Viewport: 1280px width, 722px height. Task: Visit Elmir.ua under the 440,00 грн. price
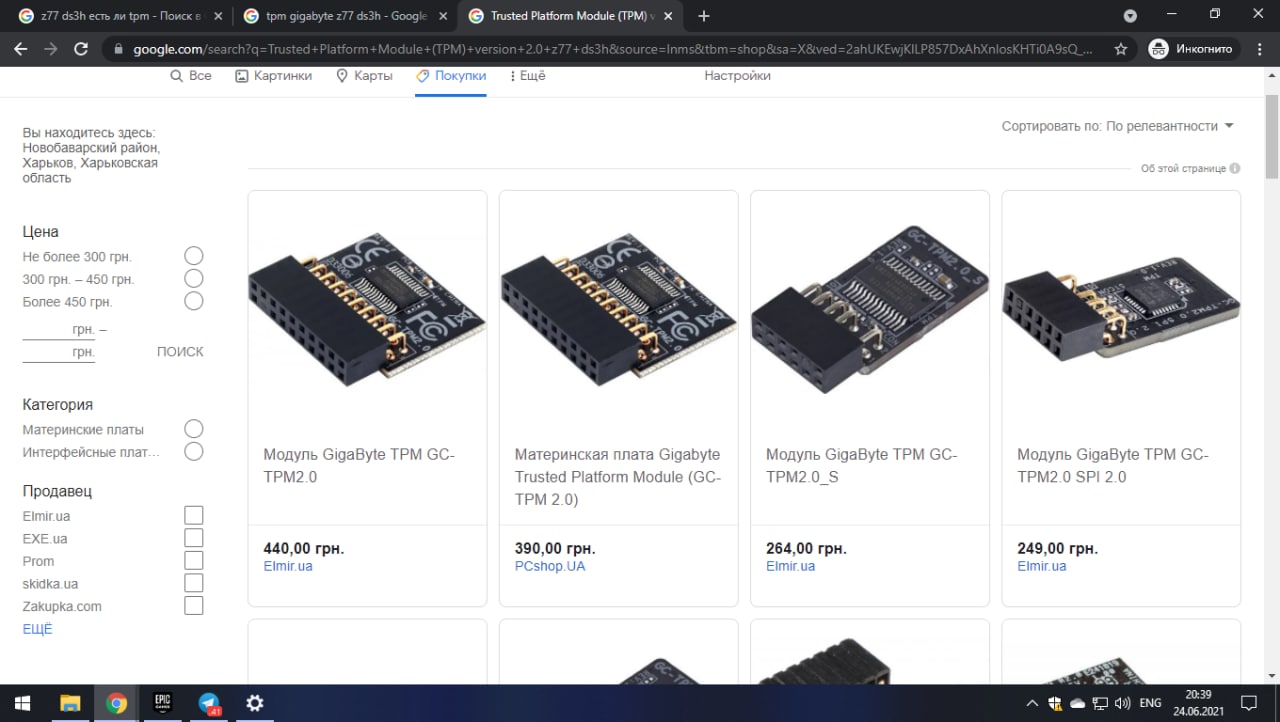[x=288, y=566]
